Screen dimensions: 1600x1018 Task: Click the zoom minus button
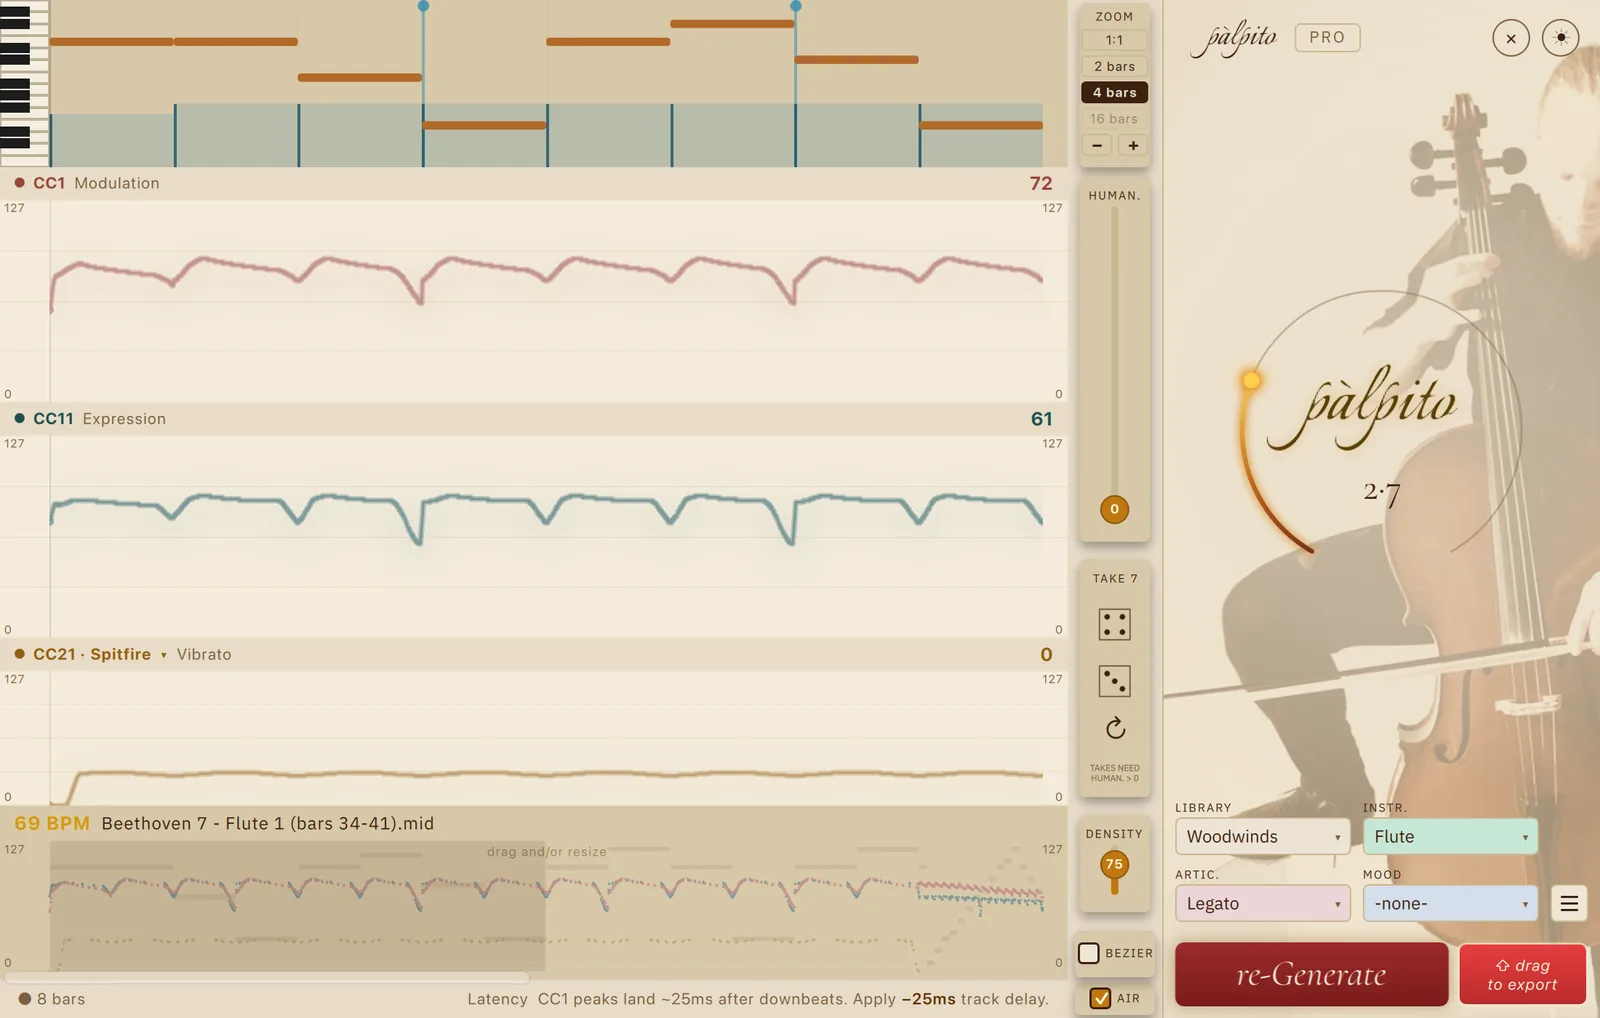pos(1097,145)
